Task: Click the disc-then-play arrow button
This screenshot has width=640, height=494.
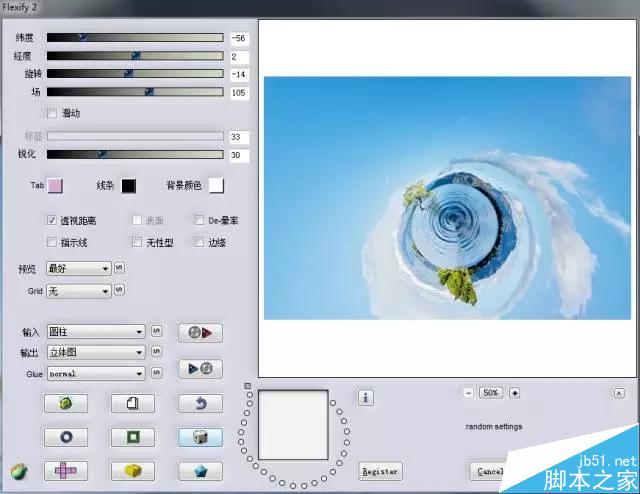Action: pos(200,333)
